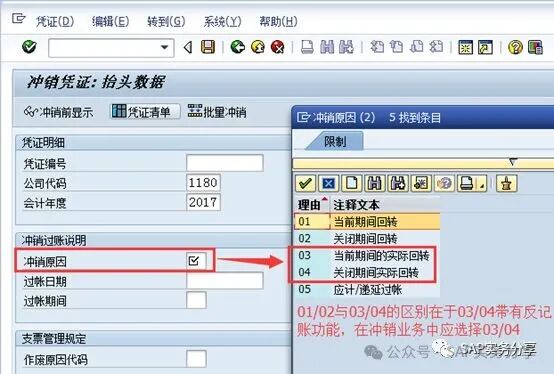
Task: Switch to the 限制 tab in popup
Action: [335, 142]
